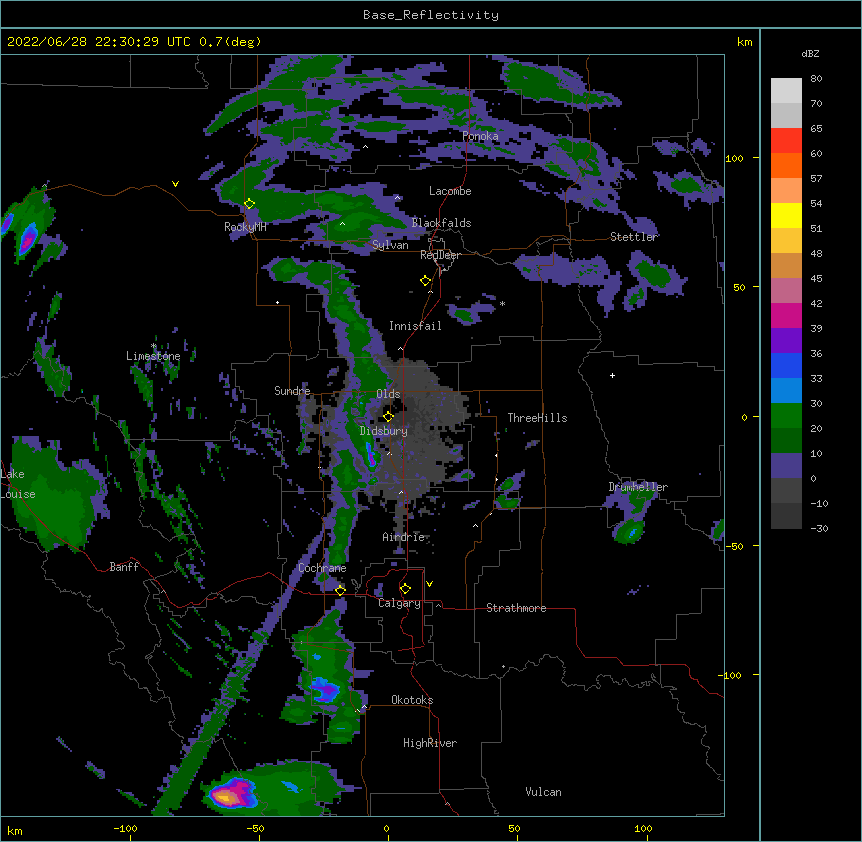Click the Sylvan label
The image size is (862, 842).
click(390, 245)
